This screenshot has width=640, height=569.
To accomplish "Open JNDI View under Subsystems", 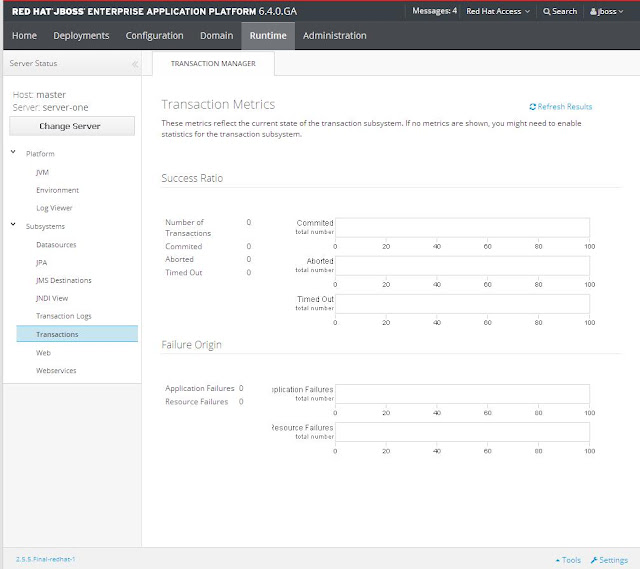I will [x=52, y=298].
